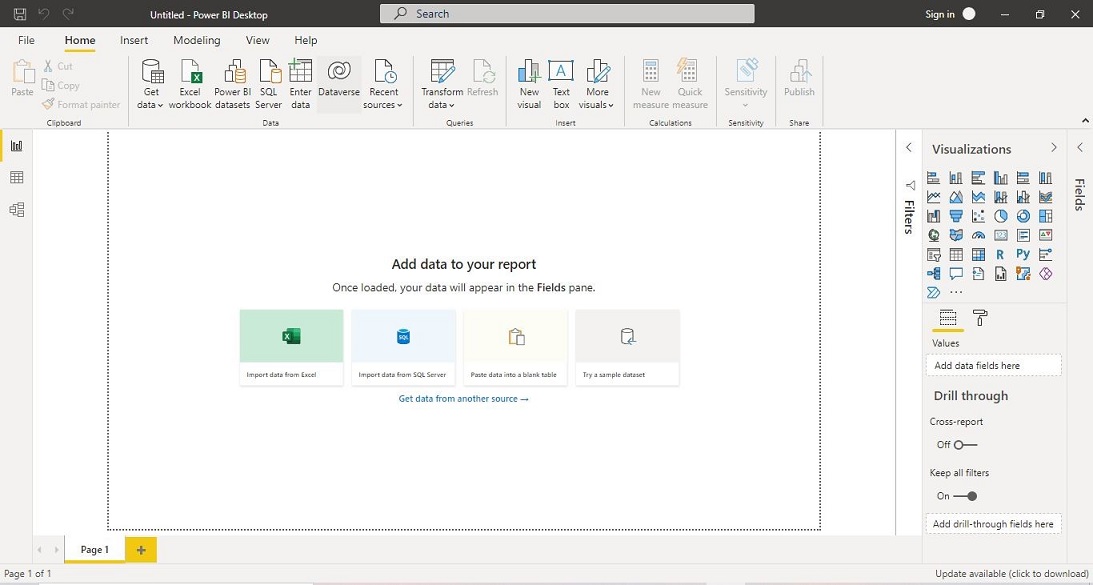Switch to Data view in left sidebar

coord(17,177)
